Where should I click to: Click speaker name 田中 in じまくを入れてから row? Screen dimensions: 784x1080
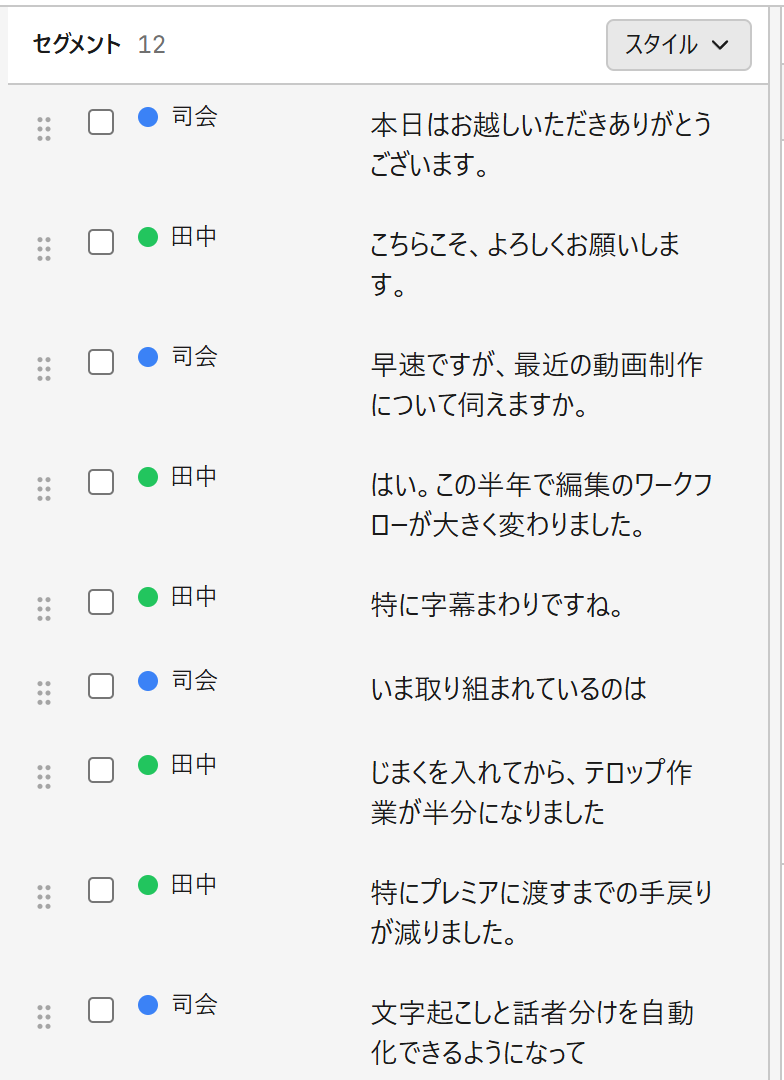pos(194,764)
